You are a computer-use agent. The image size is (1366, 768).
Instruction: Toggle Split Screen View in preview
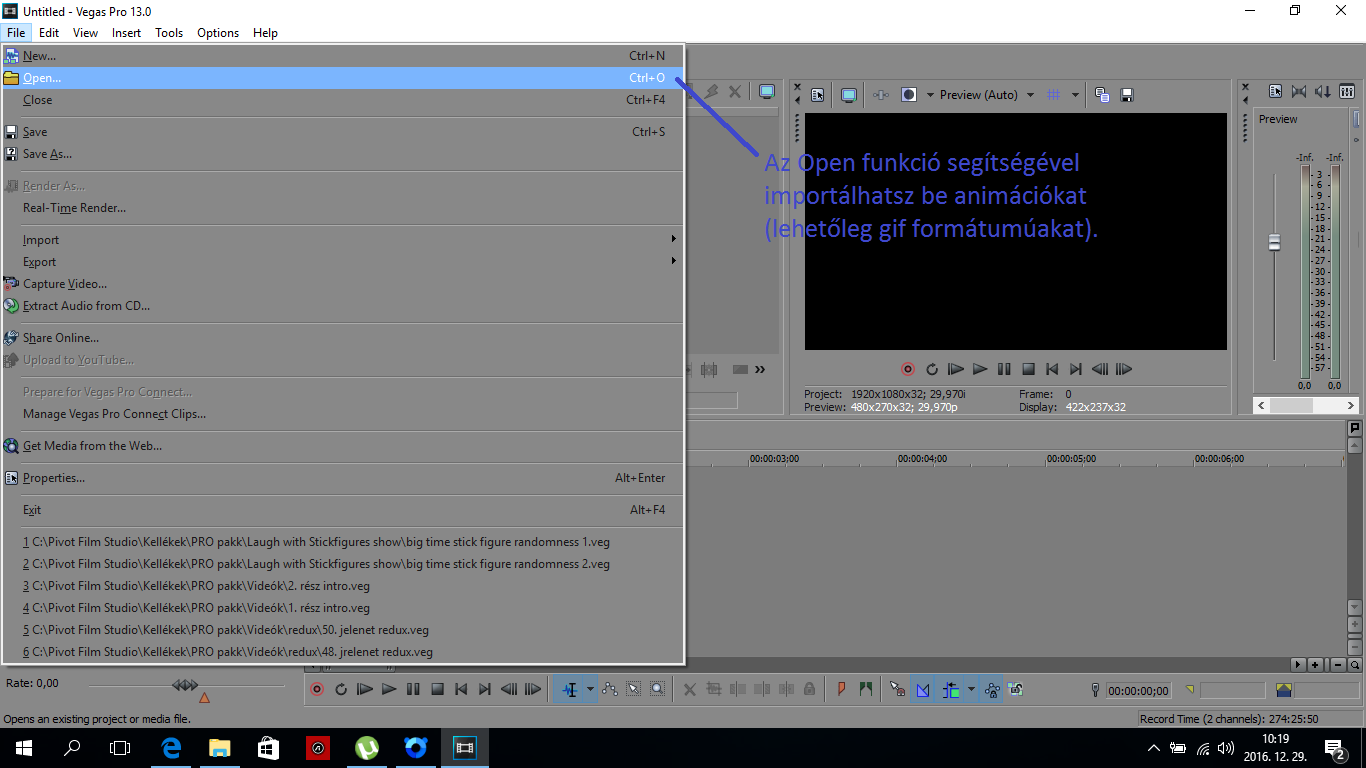pos(909,95)
